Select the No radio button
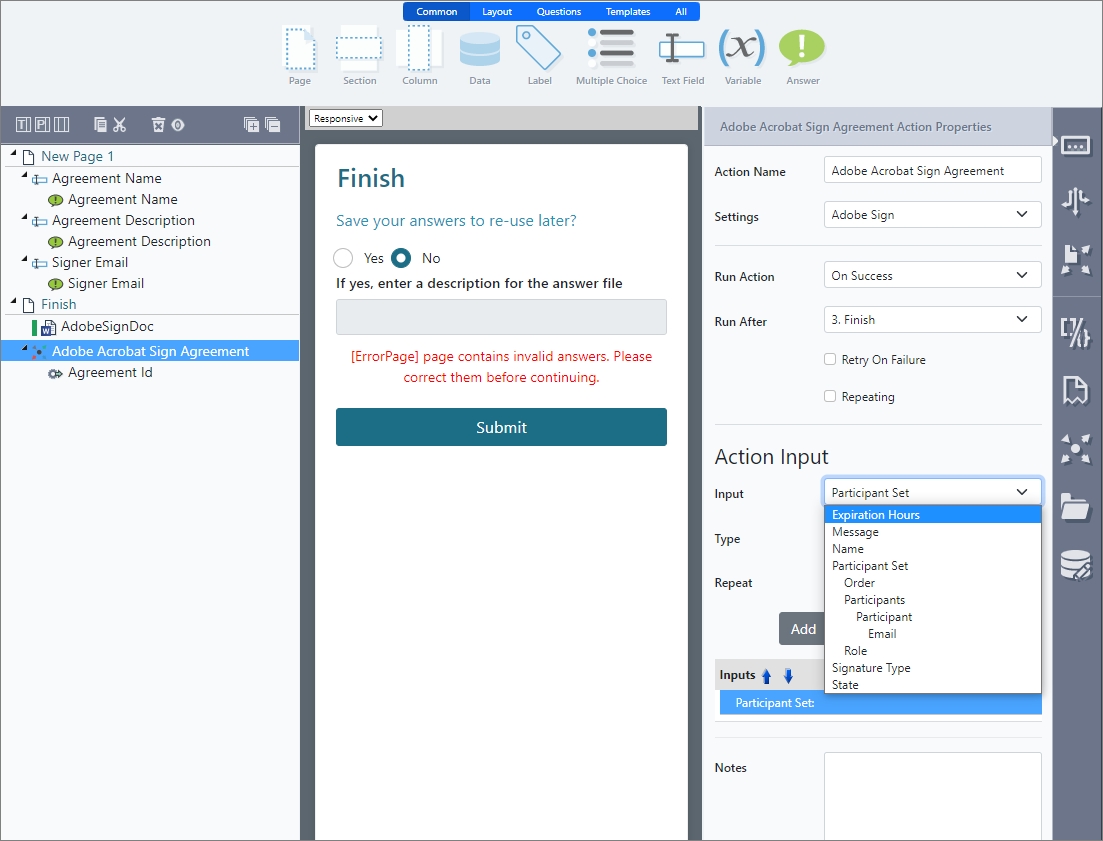This screenshot has width=1103, height=841. point(401,258)
